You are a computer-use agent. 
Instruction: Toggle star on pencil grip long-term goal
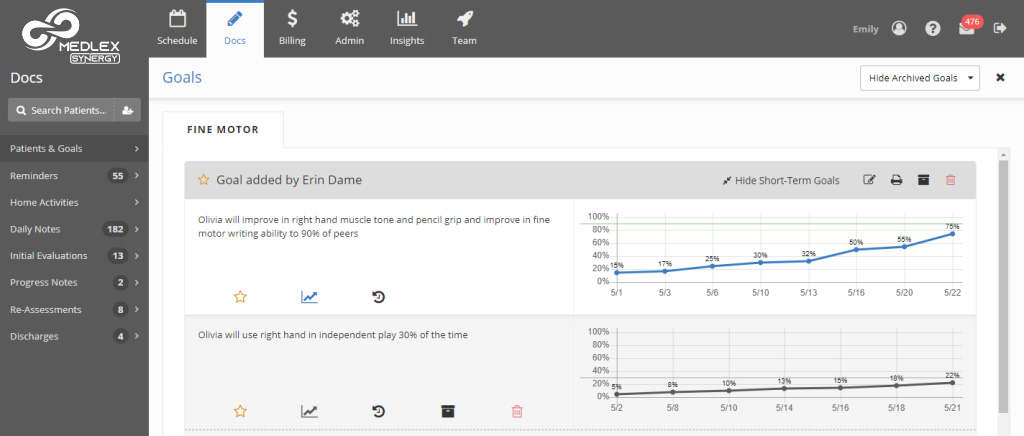tap(240, 297)
